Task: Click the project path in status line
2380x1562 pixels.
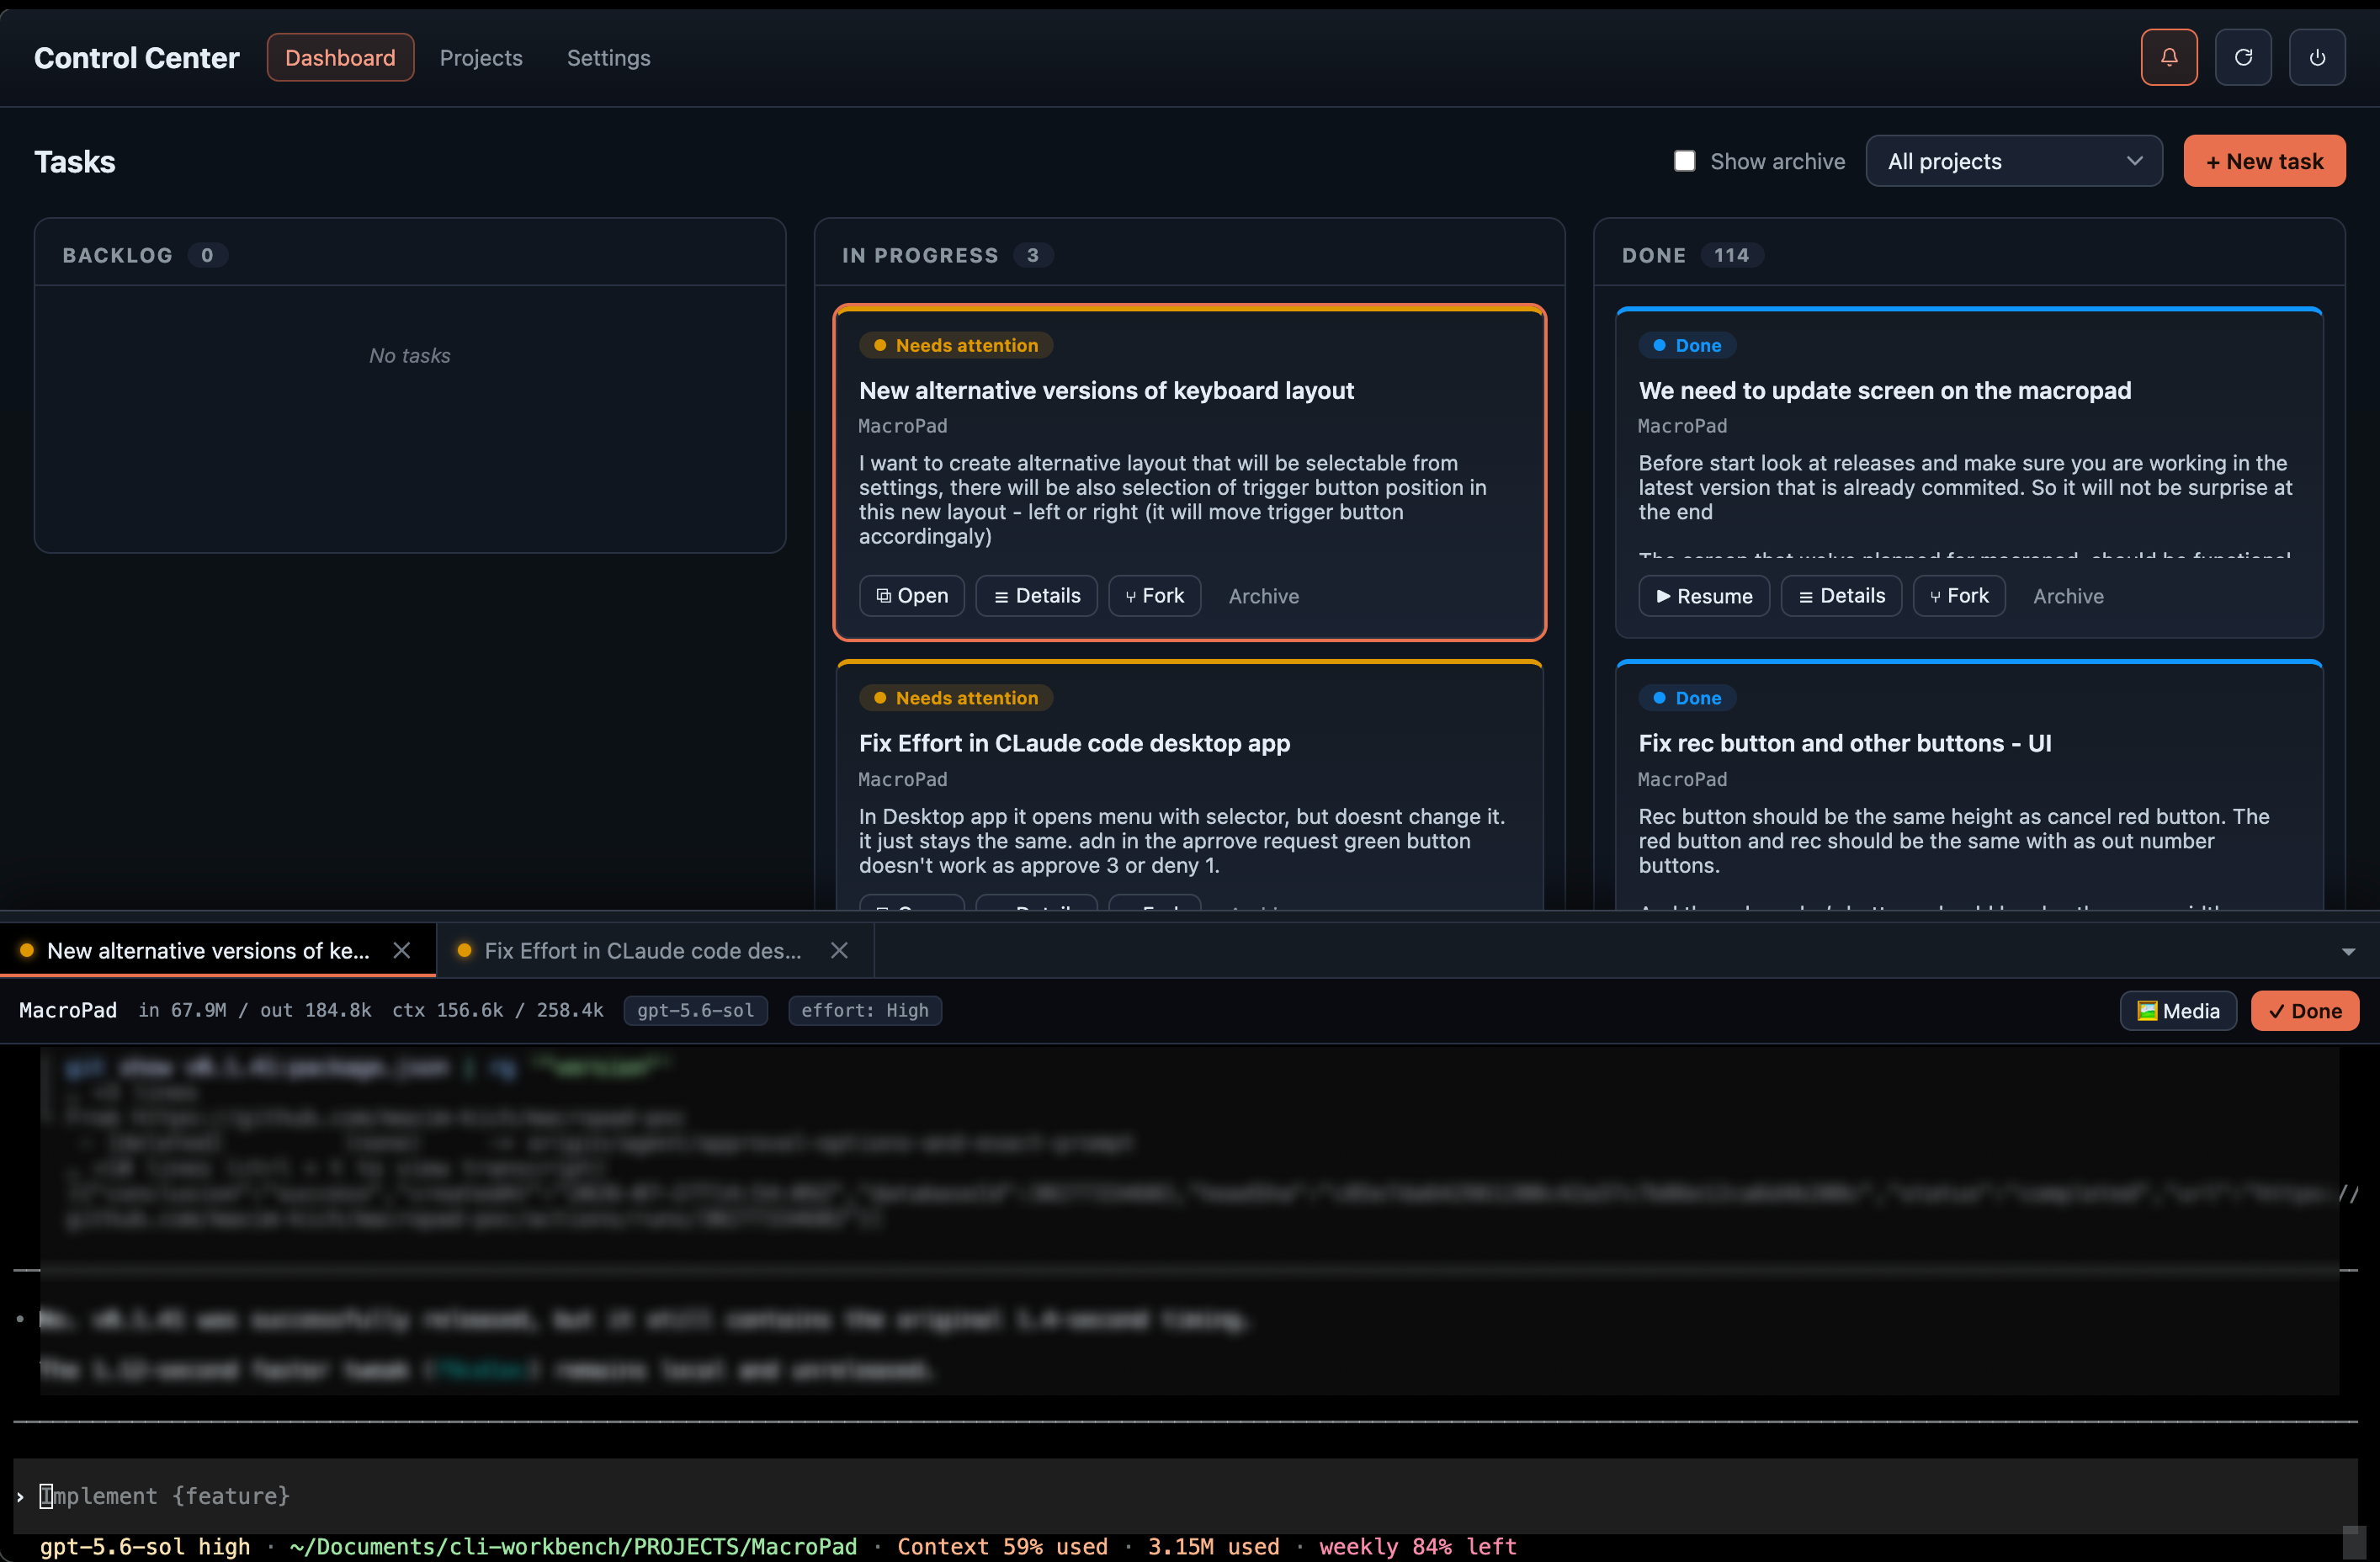Action: pyautogui.click(x=573, y=1546)
